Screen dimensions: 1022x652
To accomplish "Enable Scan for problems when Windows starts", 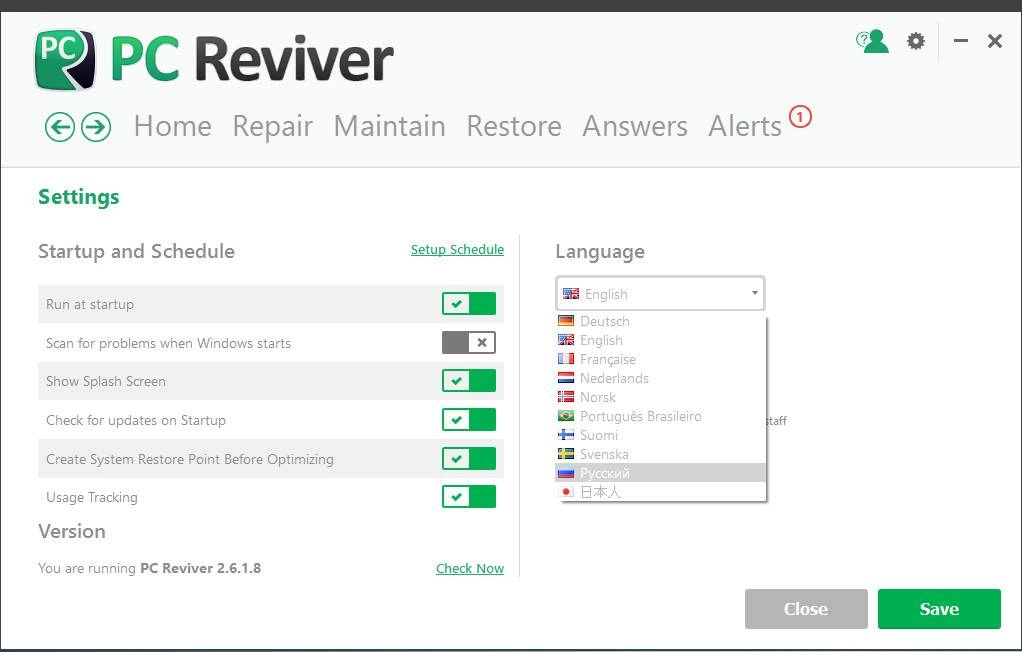I will [469, 342].
